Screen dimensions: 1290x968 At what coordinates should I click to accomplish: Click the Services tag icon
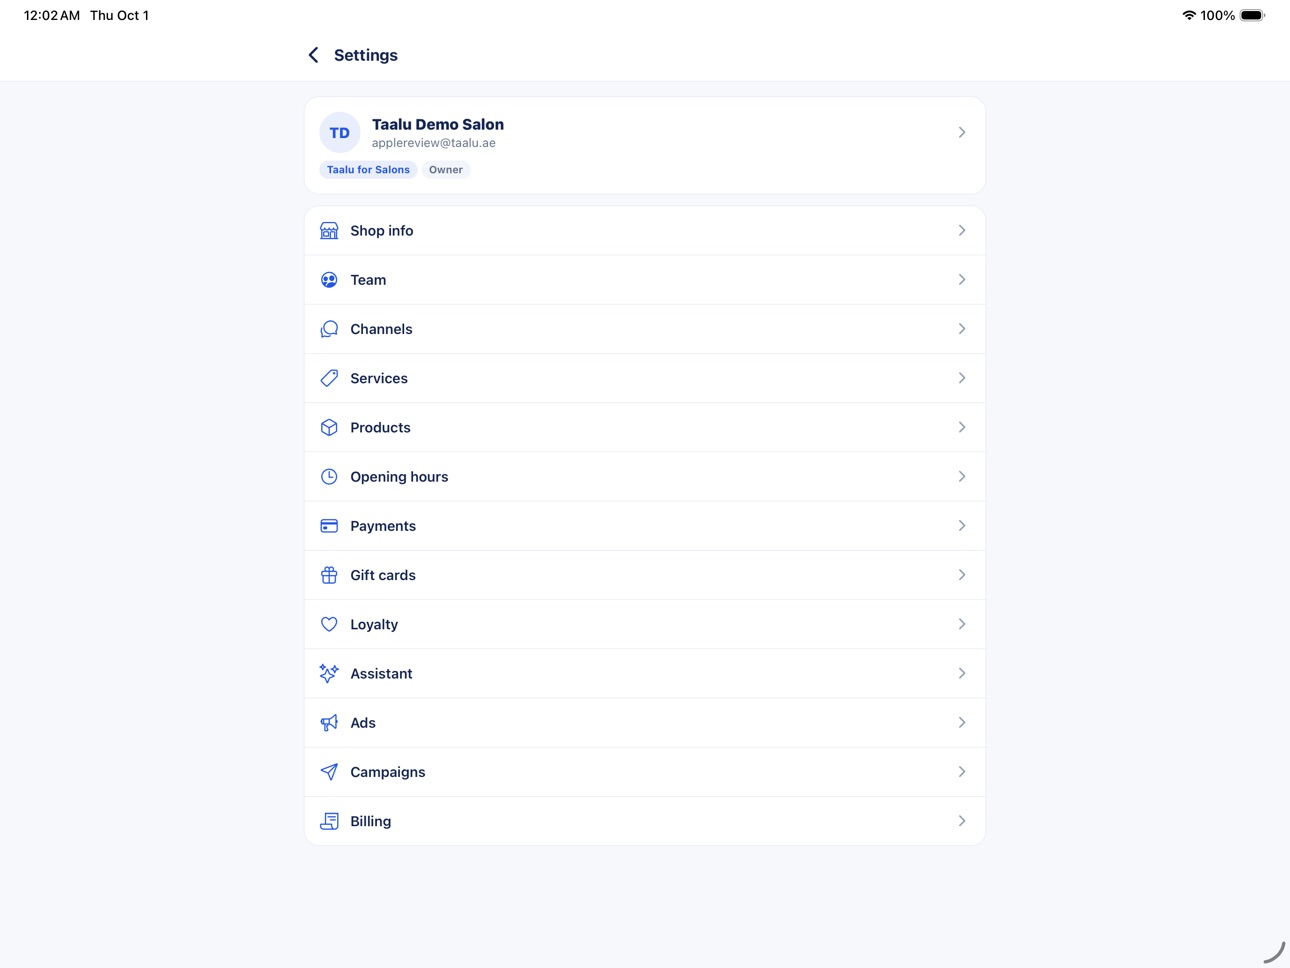(x=329, y=378)
